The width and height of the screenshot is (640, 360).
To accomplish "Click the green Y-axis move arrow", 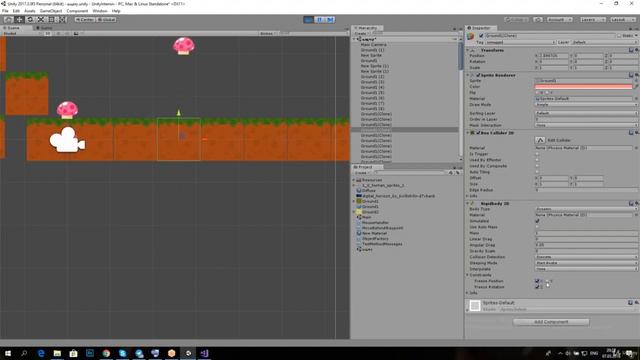I will [x=178, y=112].
